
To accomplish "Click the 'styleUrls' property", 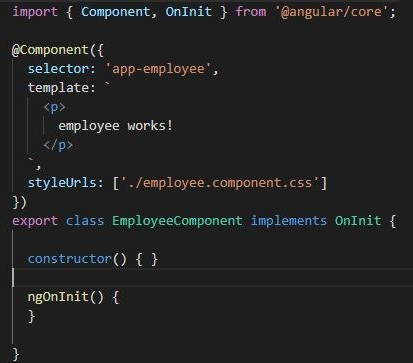I will coord(62,183).
